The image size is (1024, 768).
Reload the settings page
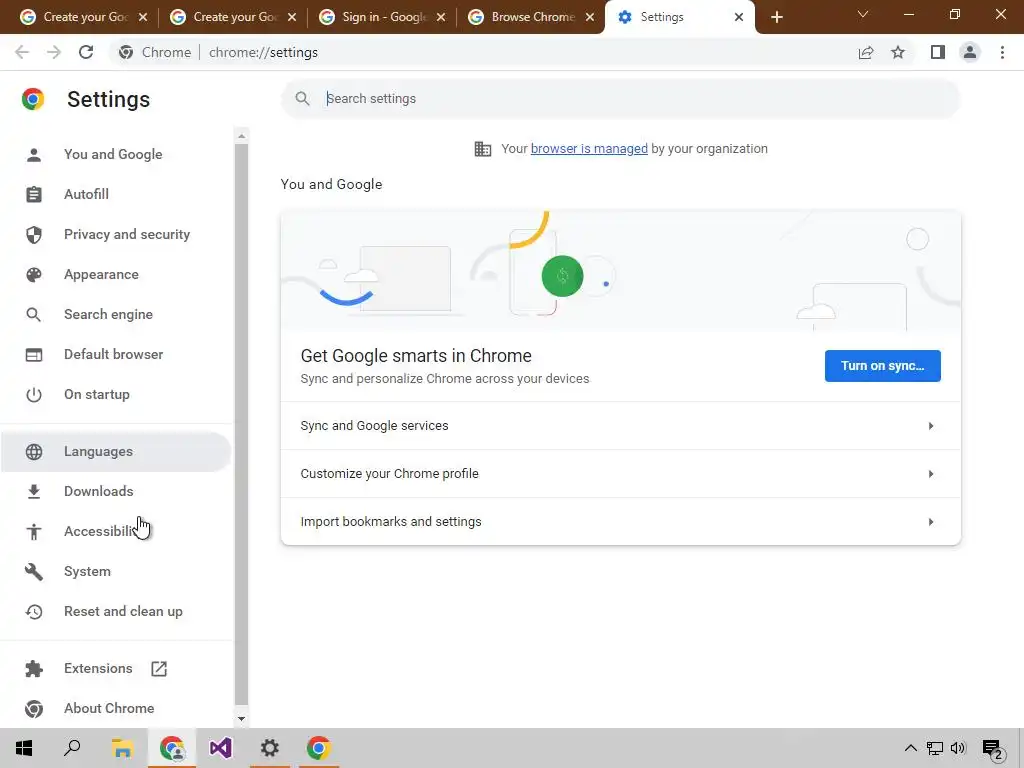86,52
